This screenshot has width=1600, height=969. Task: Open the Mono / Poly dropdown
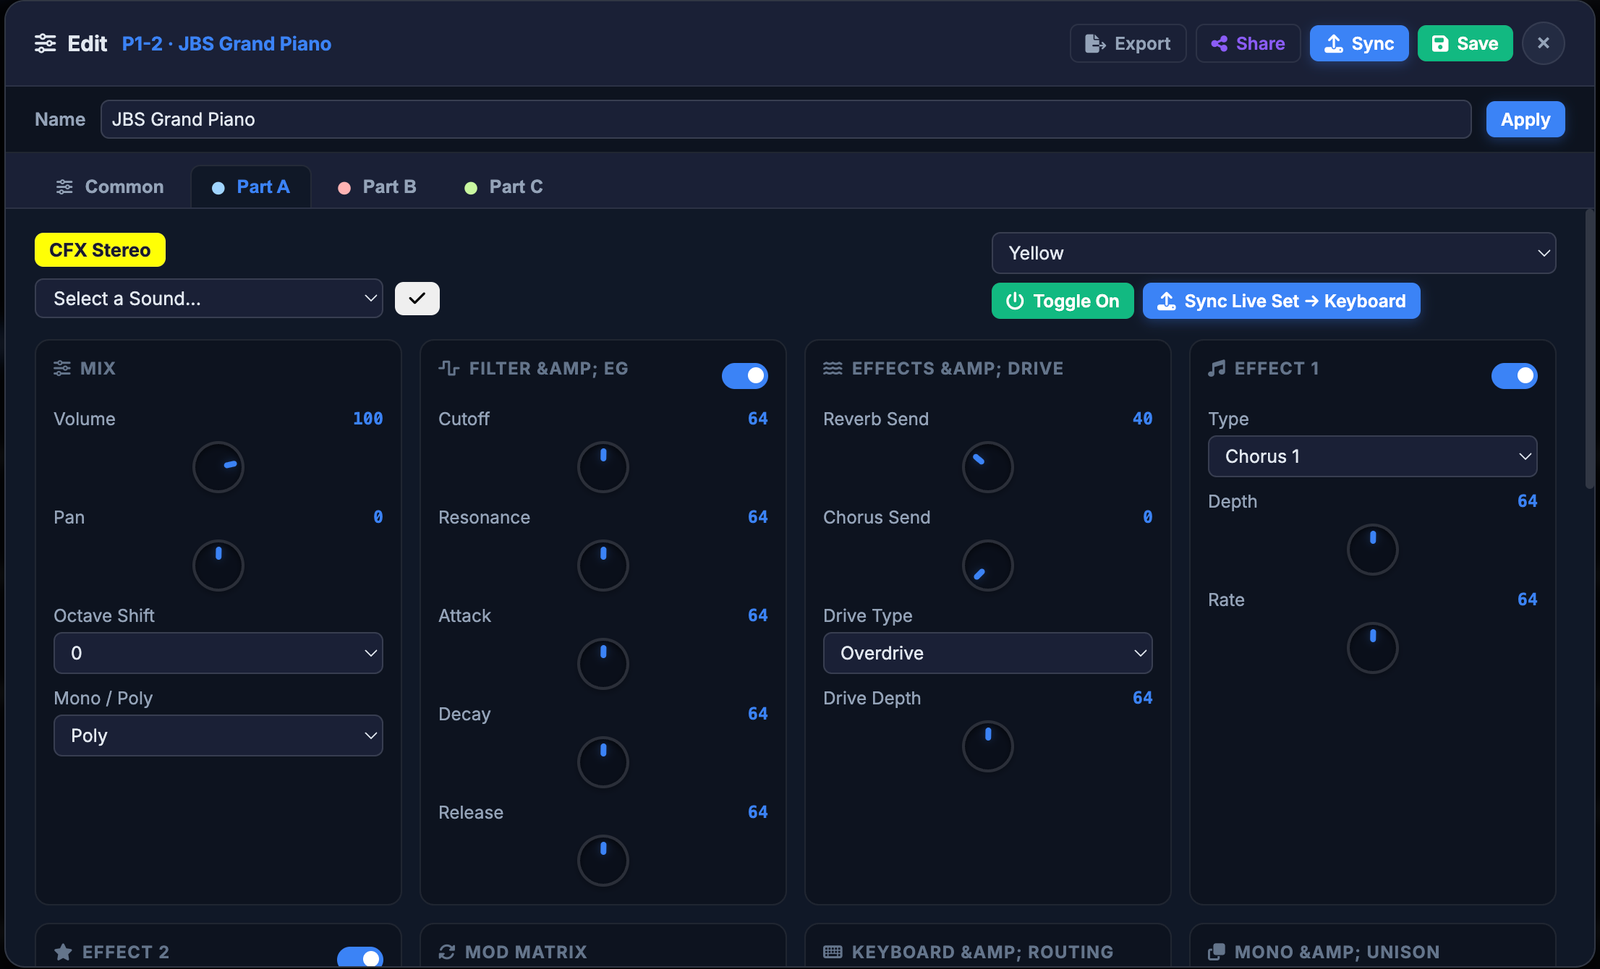218,735
